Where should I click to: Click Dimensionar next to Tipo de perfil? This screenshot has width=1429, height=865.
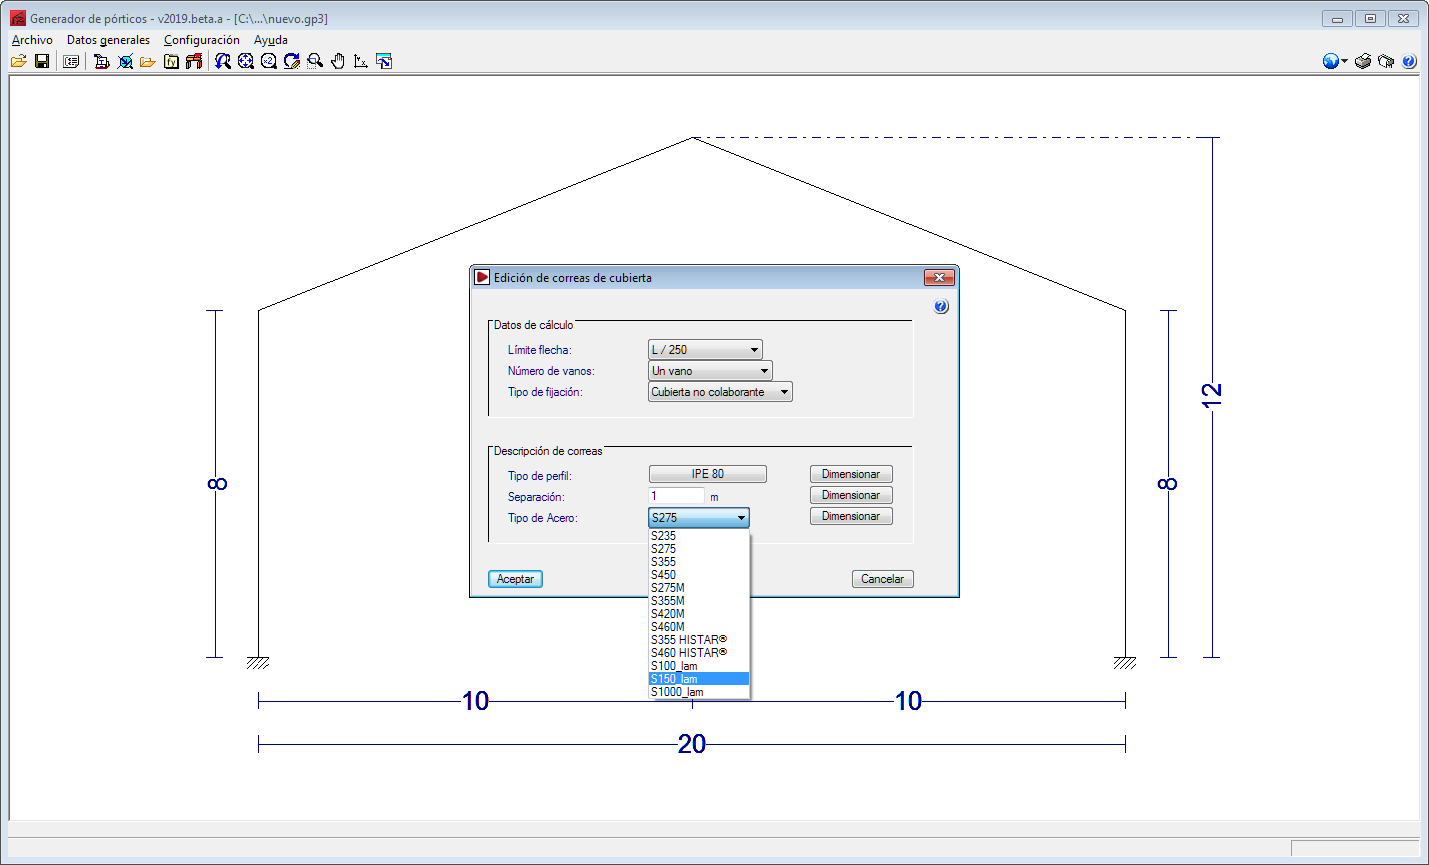[x=851, y=474]
